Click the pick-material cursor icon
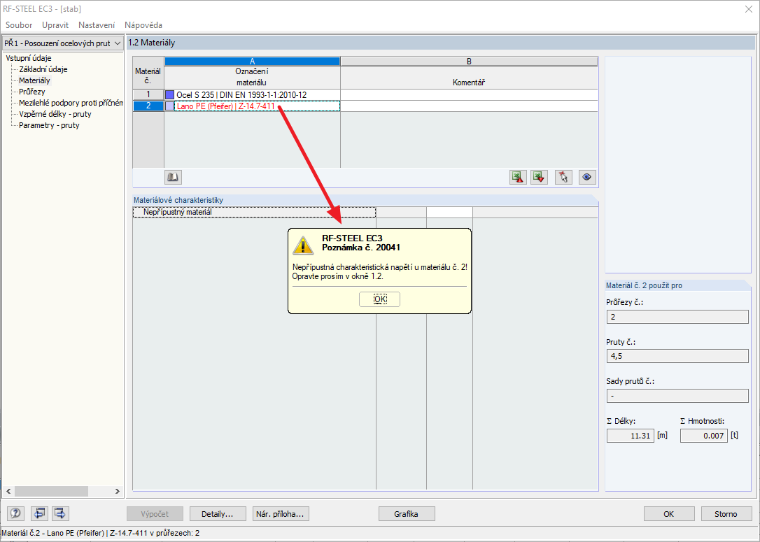The image size is (760, 542). tap(563, 177)
